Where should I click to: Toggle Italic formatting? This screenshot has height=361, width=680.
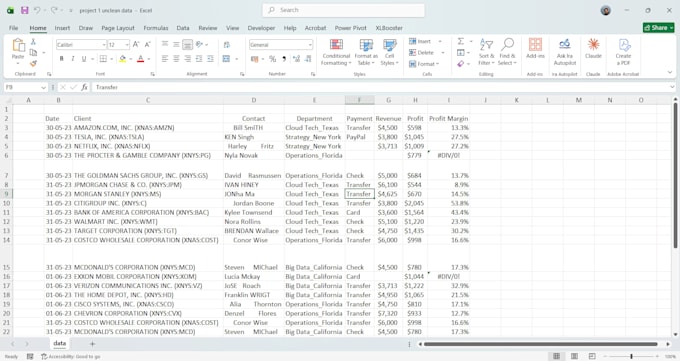click(72, 59)
